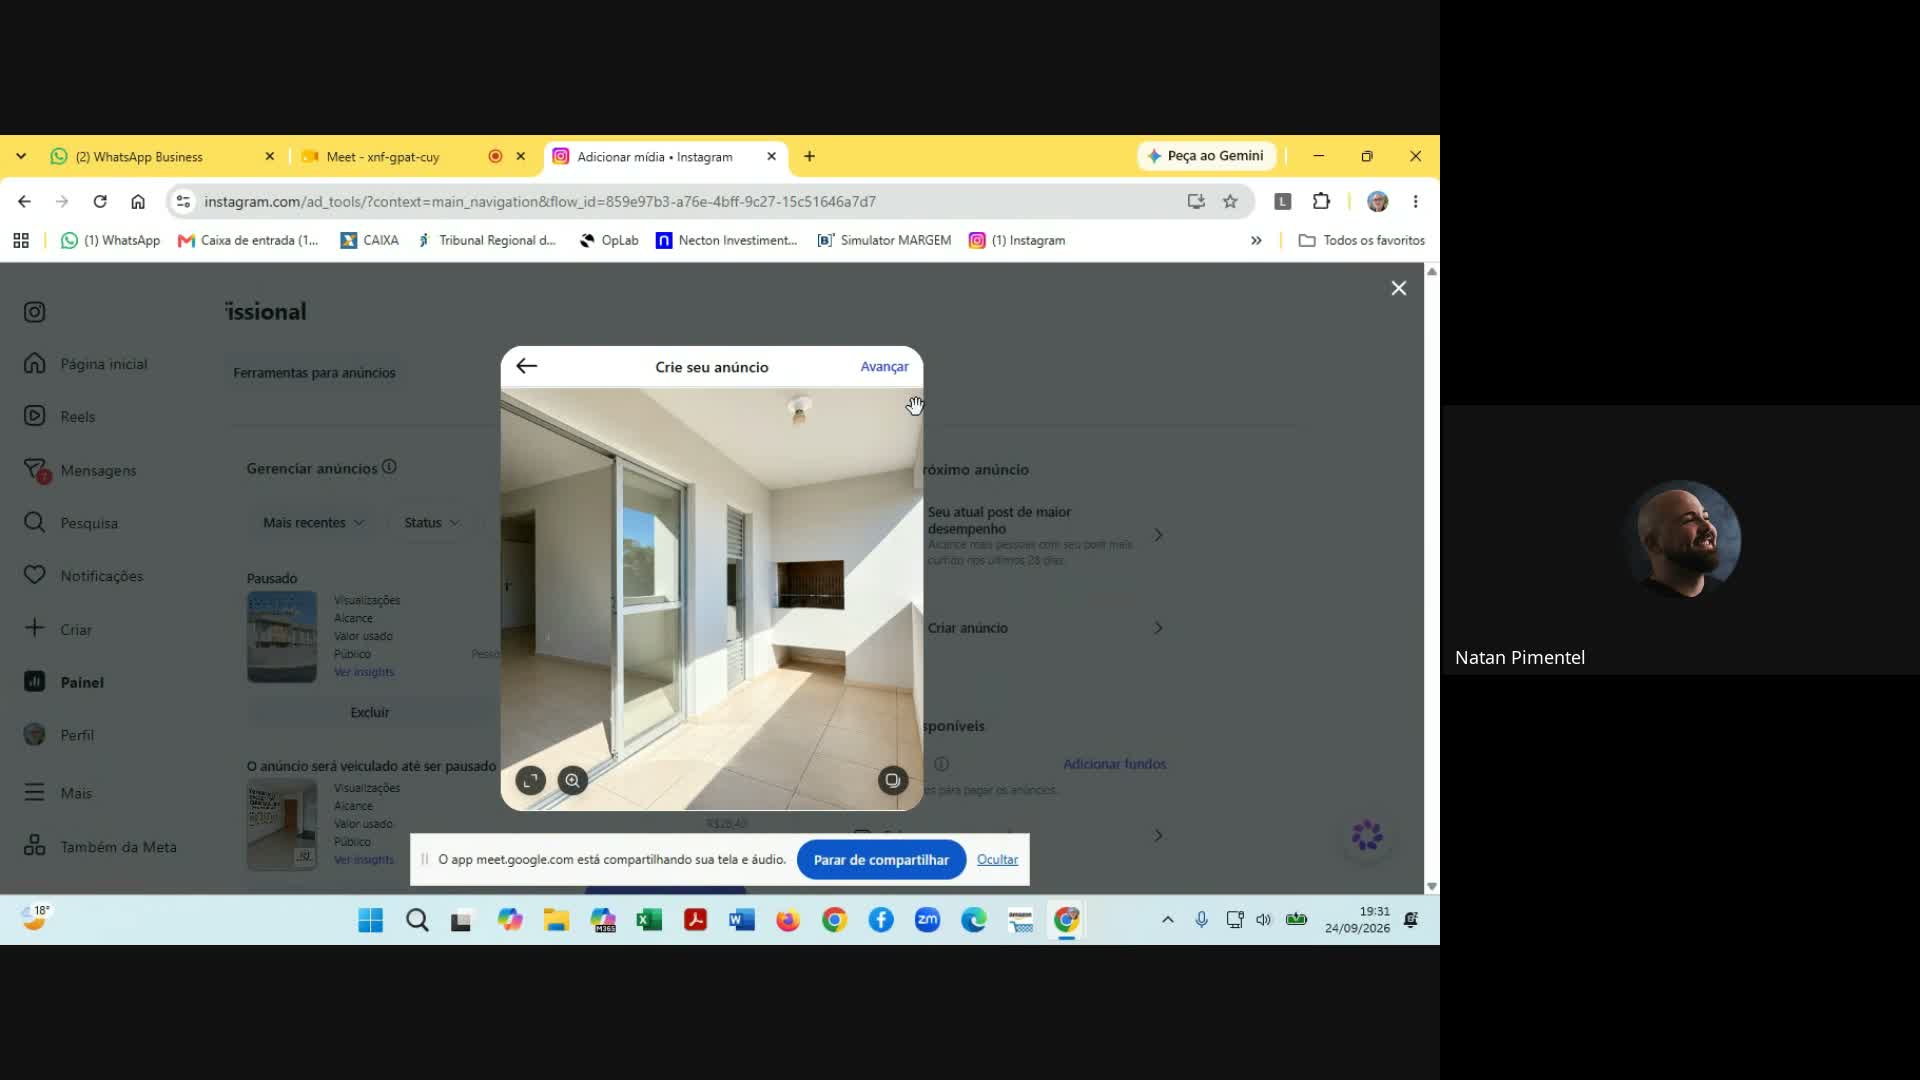The height and width of the screenshot is (1080, 1920).
Task: Bookmark this page with the star icon
Action: [1230, 201]
